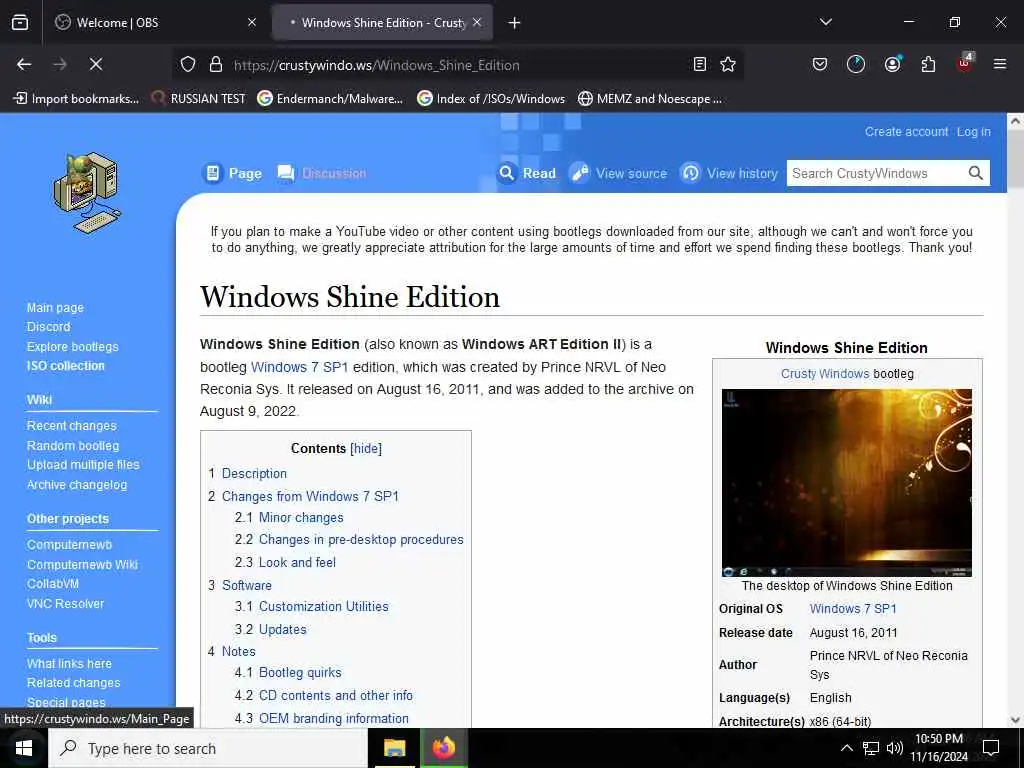
Task: Close the Welcome OBS tab
Action: (252, 22)
